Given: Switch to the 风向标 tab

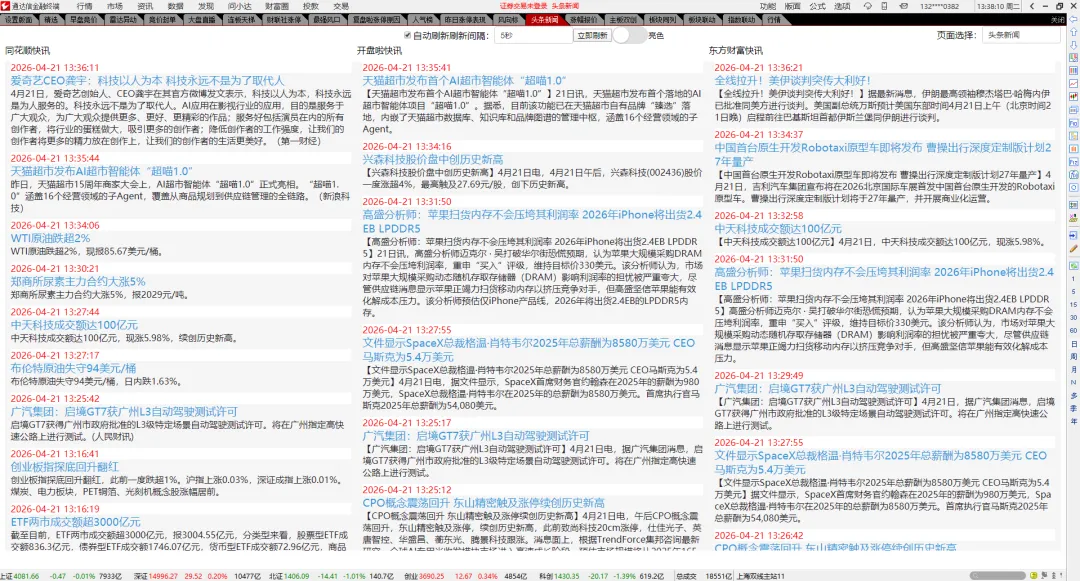Looking at the screenshot, I should (x=508, y=20).
